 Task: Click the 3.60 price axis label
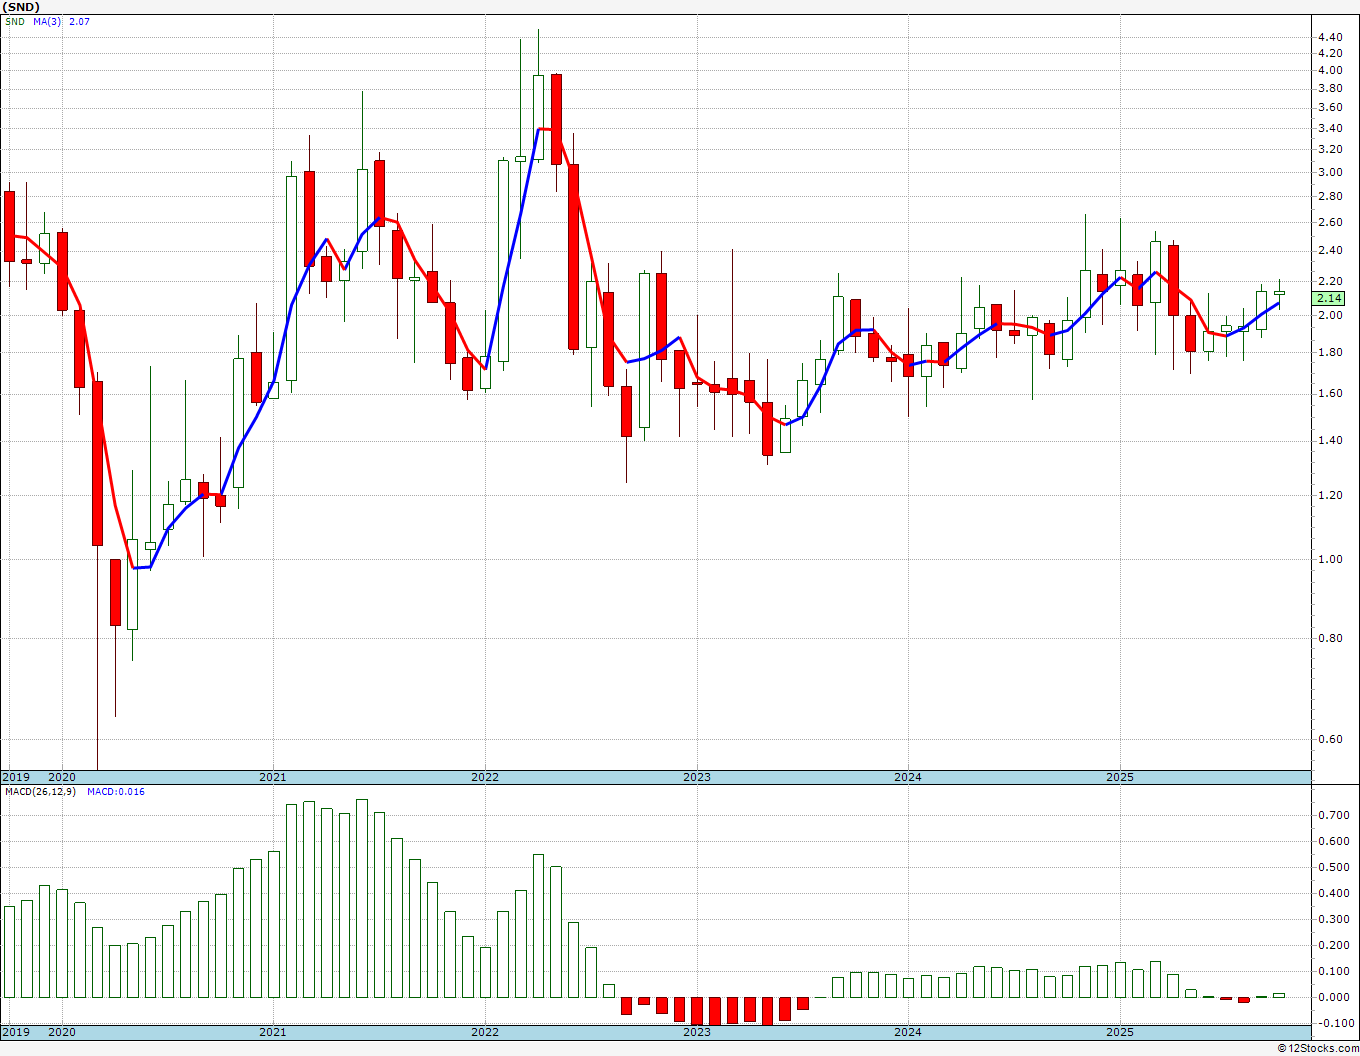tap(1330, 107)
